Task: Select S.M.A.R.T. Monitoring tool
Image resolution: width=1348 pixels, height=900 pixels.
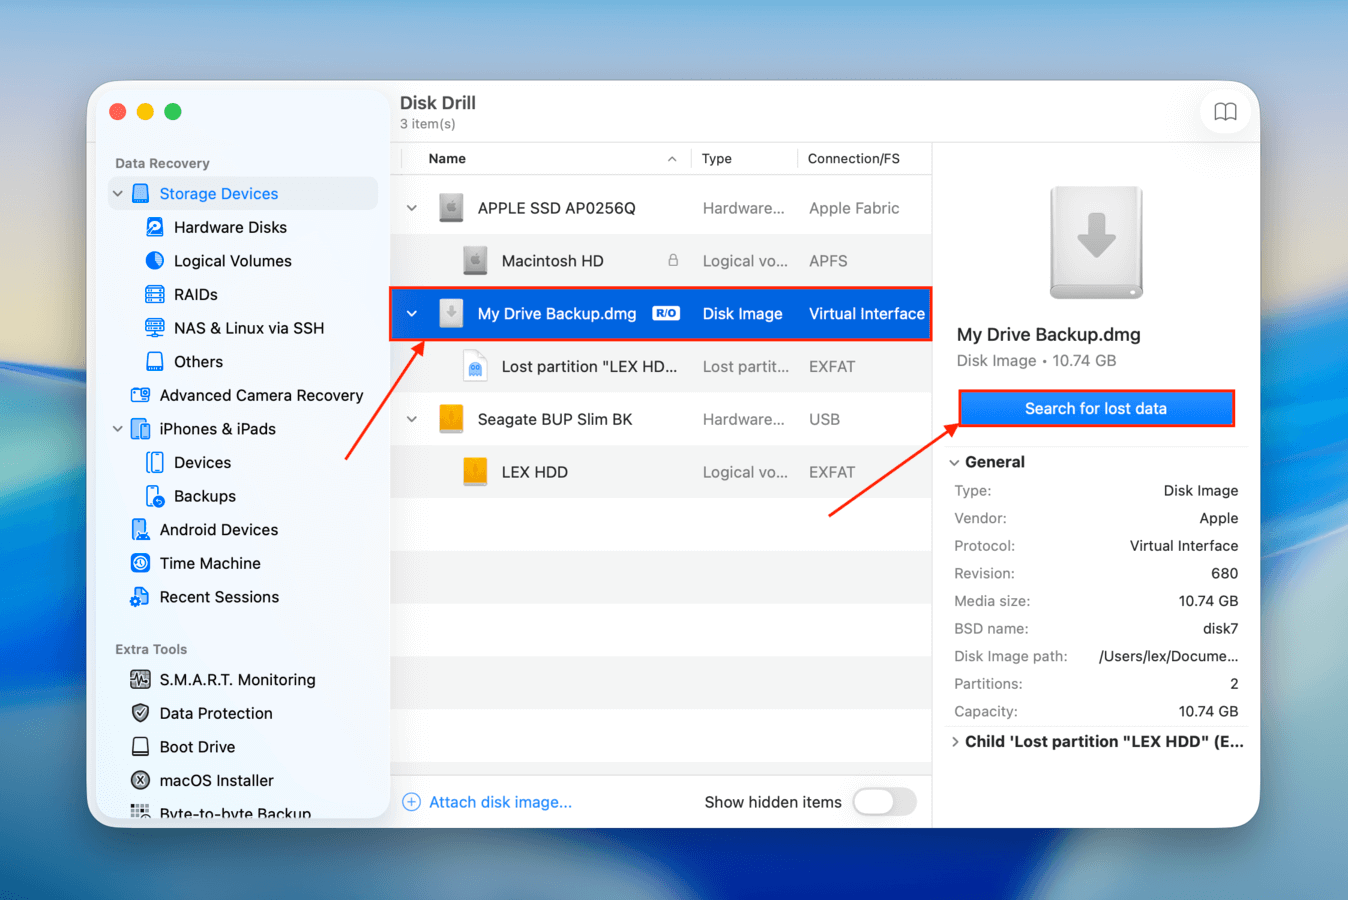Action: 234,679
